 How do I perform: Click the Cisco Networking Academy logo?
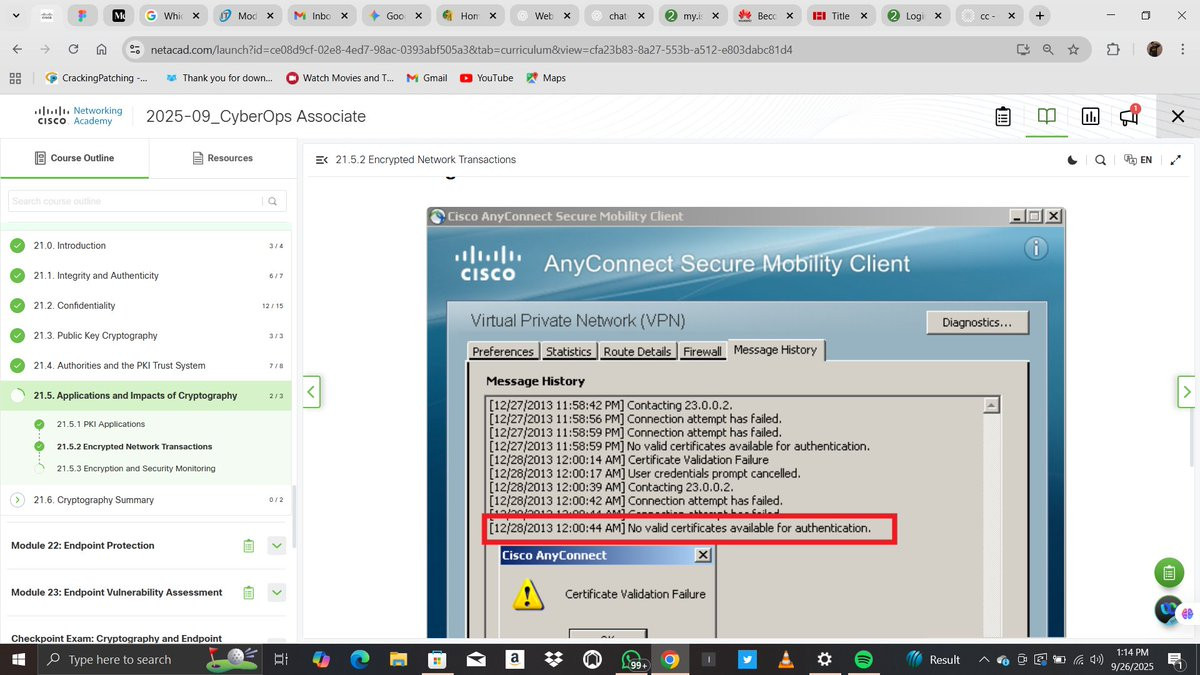pyautogui.click(x=79, y=116)
